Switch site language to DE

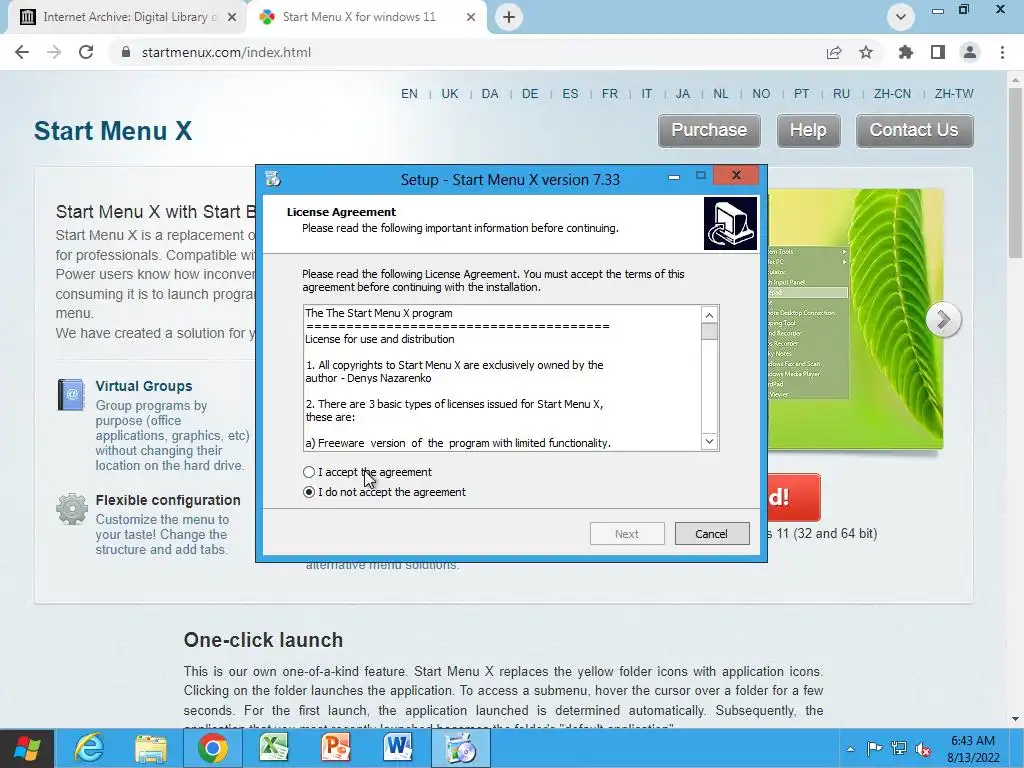coord(530,94)
